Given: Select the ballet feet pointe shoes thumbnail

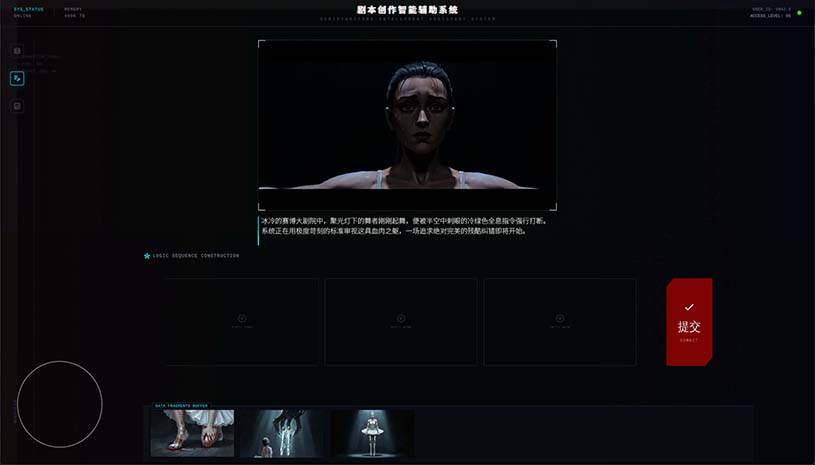Looking at the screenshot, I should click(x=192, y=433).
